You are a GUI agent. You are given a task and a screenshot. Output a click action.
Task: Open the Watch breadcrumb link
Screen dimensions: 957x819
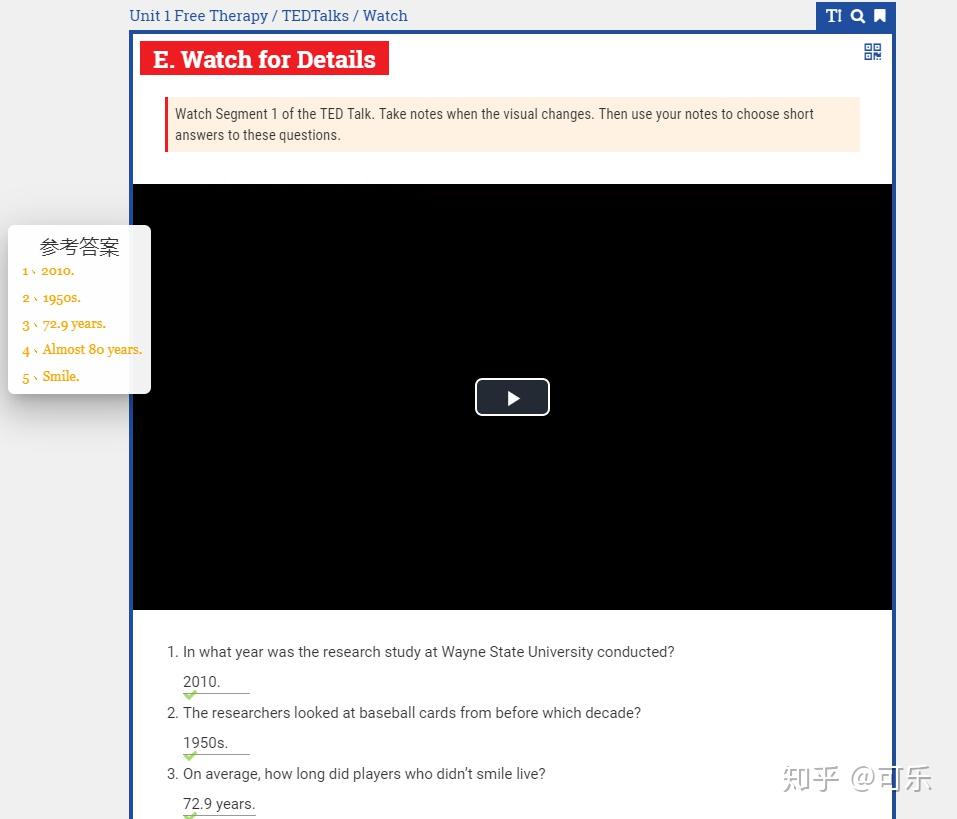coord(385,15)
